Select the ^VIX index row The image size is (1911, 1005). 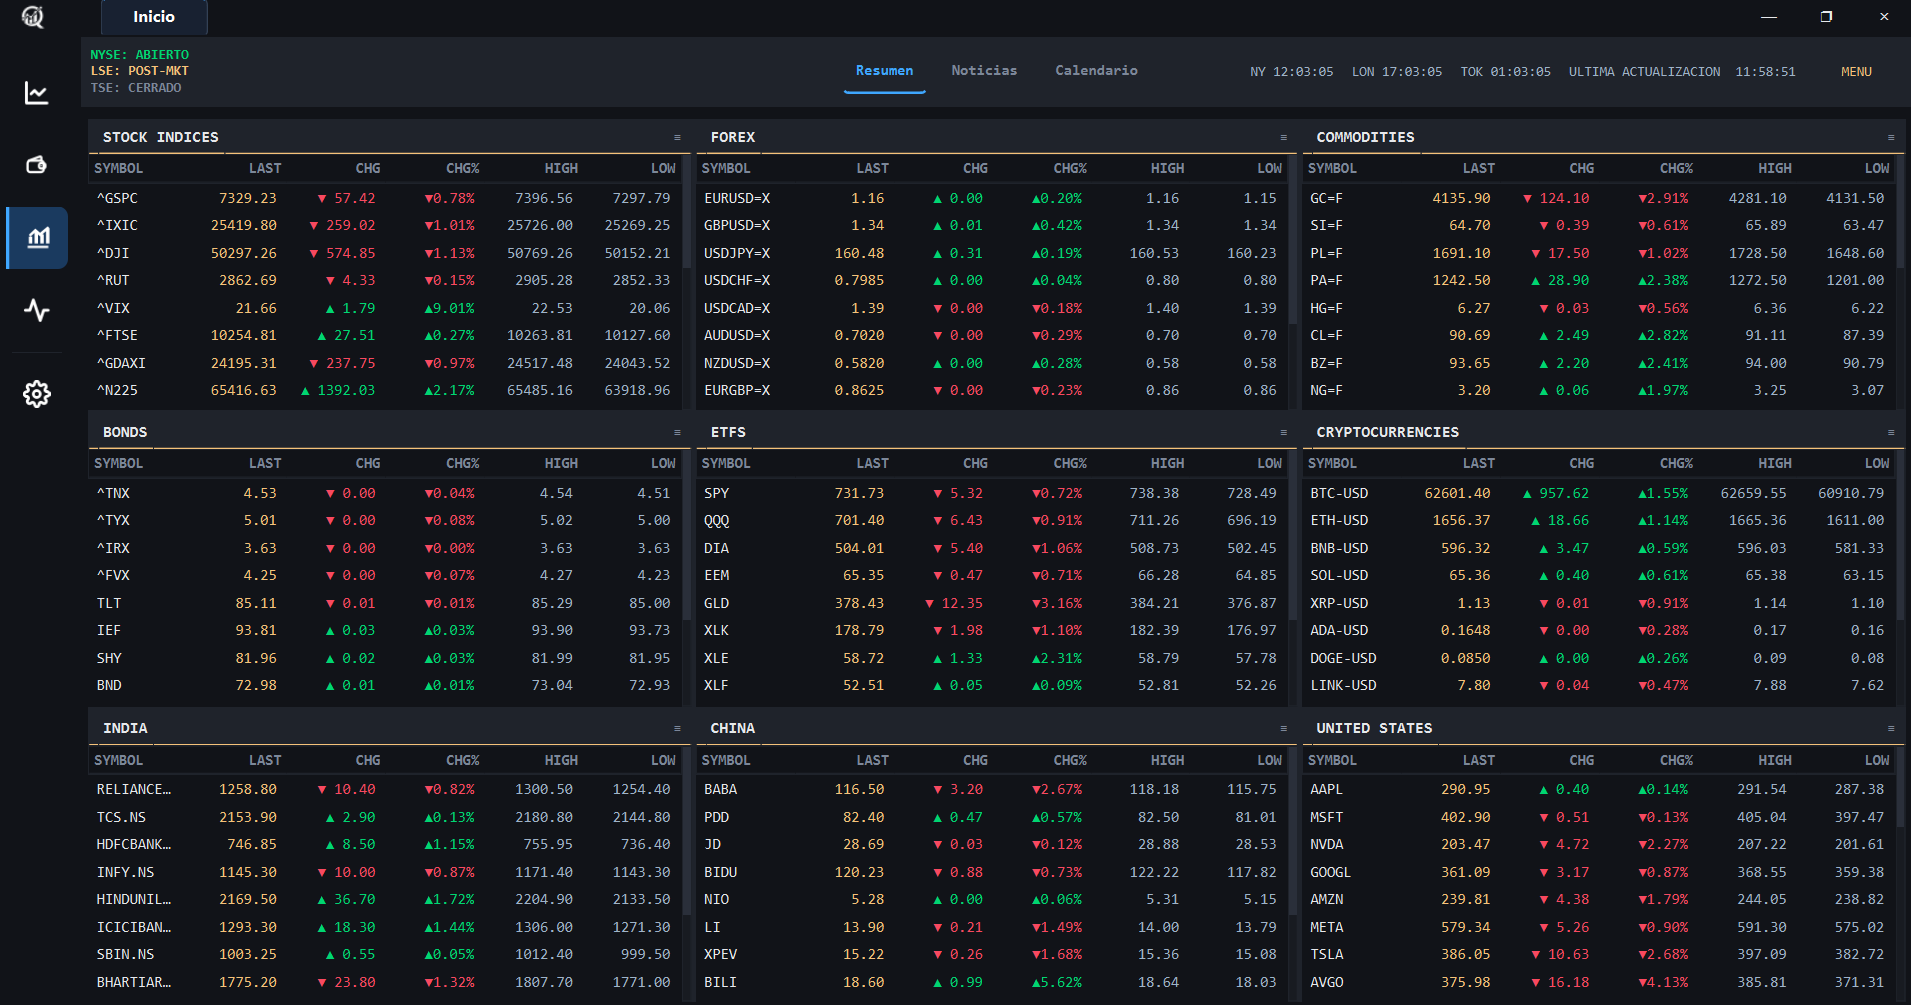tap(385, 308)
